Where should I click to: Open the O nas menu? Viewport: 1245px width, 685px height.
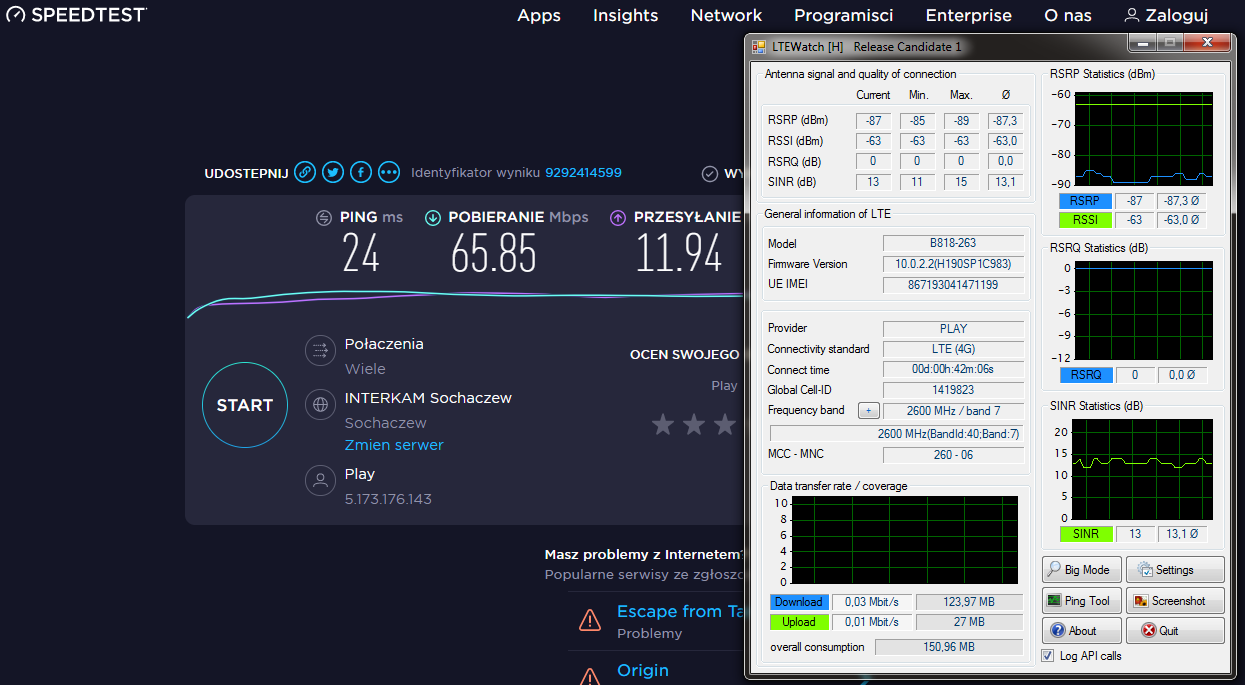point(1068,15)
